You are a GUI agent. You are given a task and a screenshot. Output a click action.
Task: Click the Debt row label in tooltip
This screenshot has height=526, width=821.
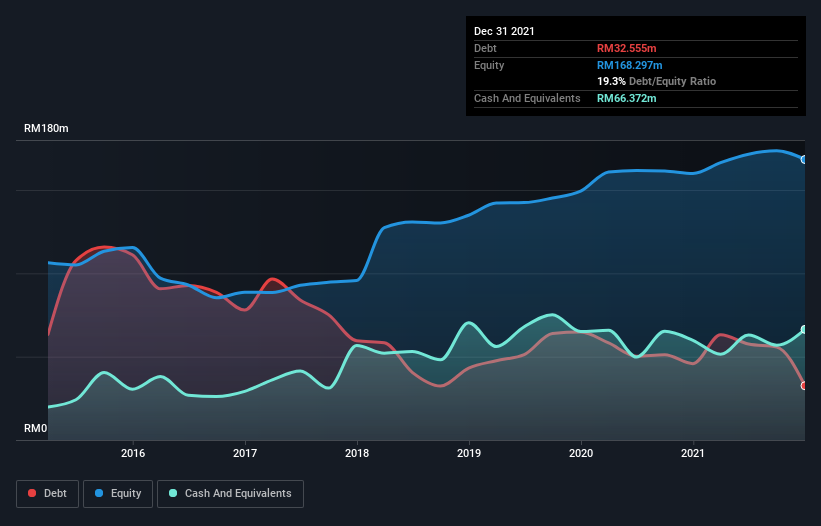click(x=485, y=48)
